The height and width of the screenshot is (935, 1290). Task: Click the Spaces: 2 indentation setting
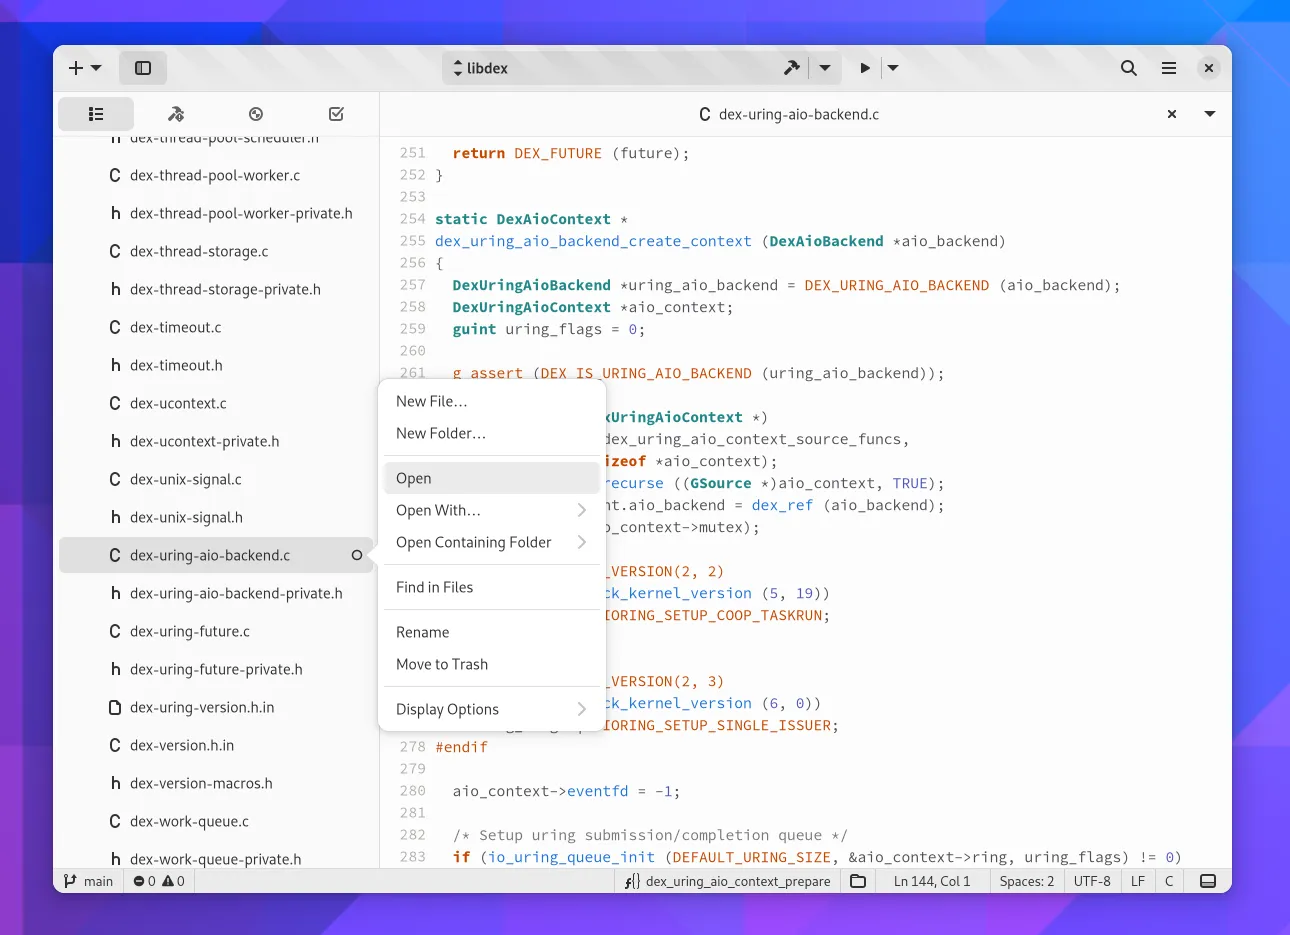tap(1026, 881)
